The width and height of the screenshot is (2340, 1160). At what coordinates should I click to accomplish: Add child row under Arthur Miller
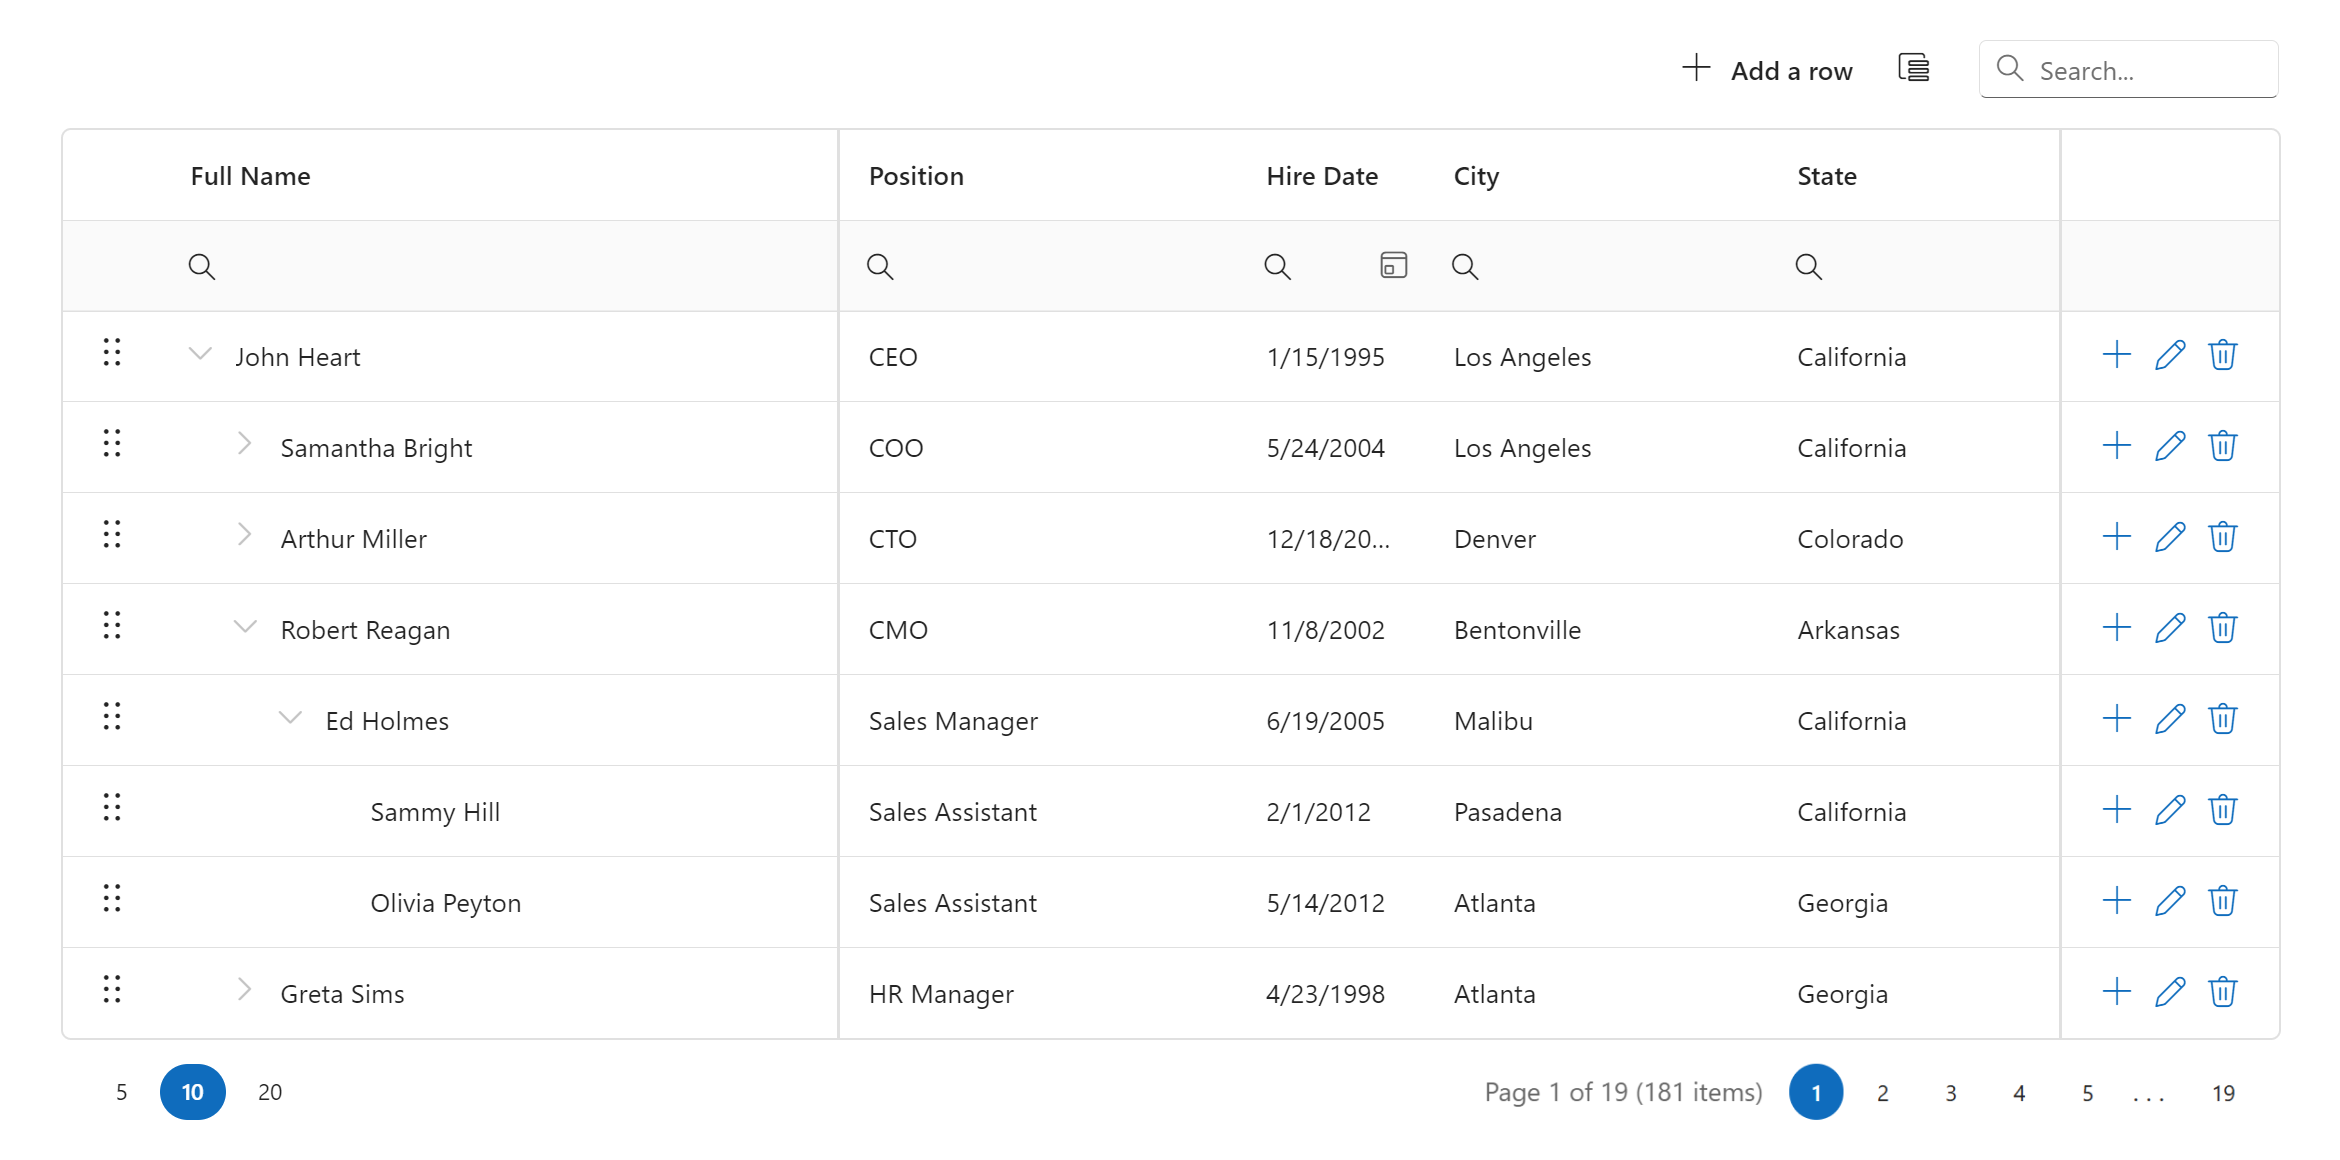tap(2116, 537)
